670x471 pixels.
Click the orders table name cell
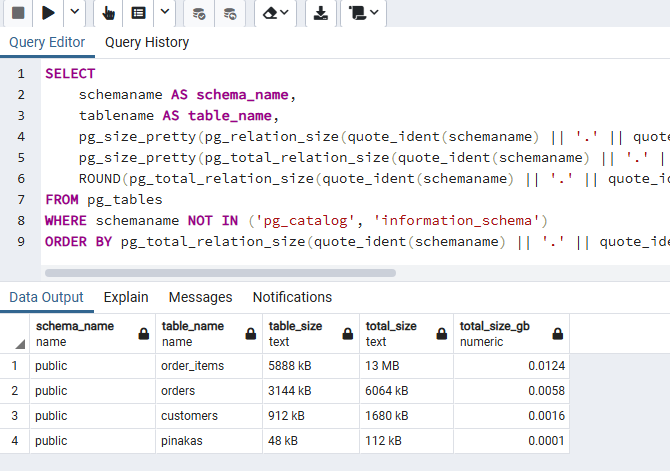[x=209, y=391]
